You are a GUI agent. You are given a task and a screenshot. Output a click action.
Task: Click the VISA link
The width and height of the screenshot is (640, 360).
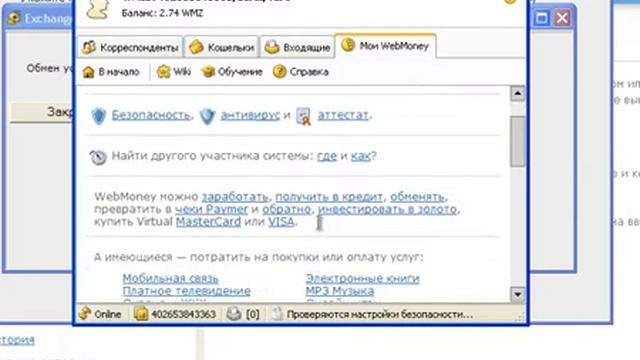pyautogui.click(x=281, y=222)
